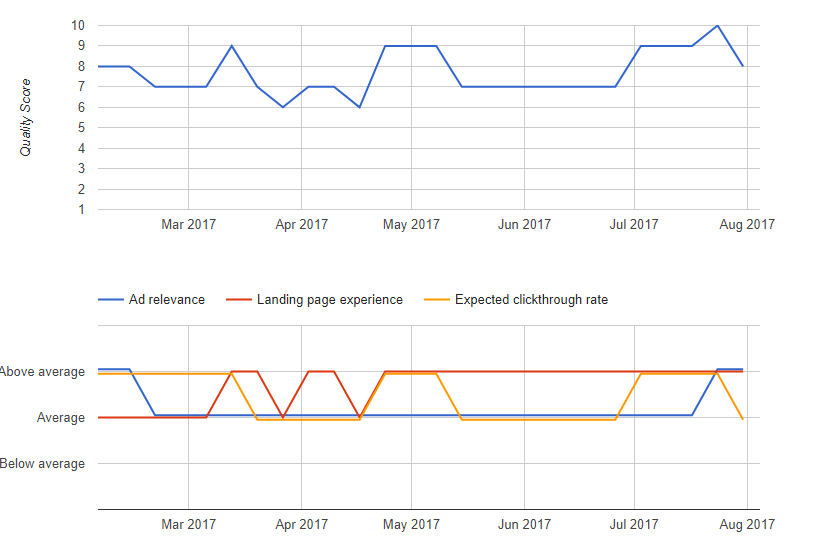Click the Above average axis label

[42, 372]
